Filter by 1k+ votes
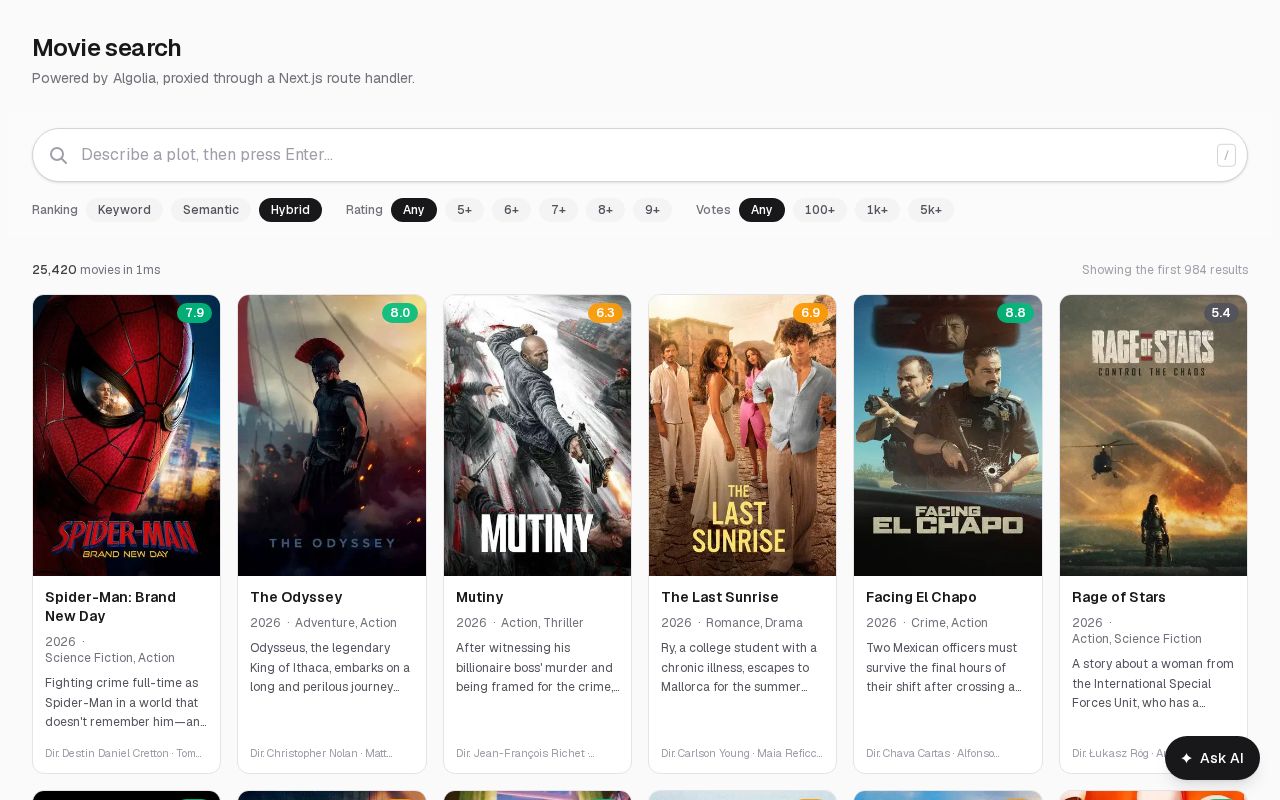This screenshot has width=1280, height=800. 877,210
